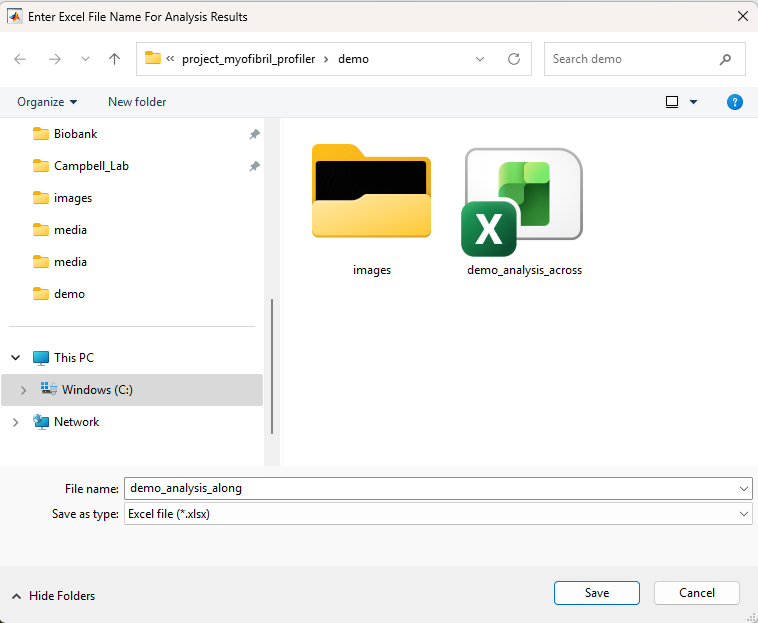Open the demo sidebar folder
The width and height of the screenshot is (758, 623).
click(x=69, y=294)
